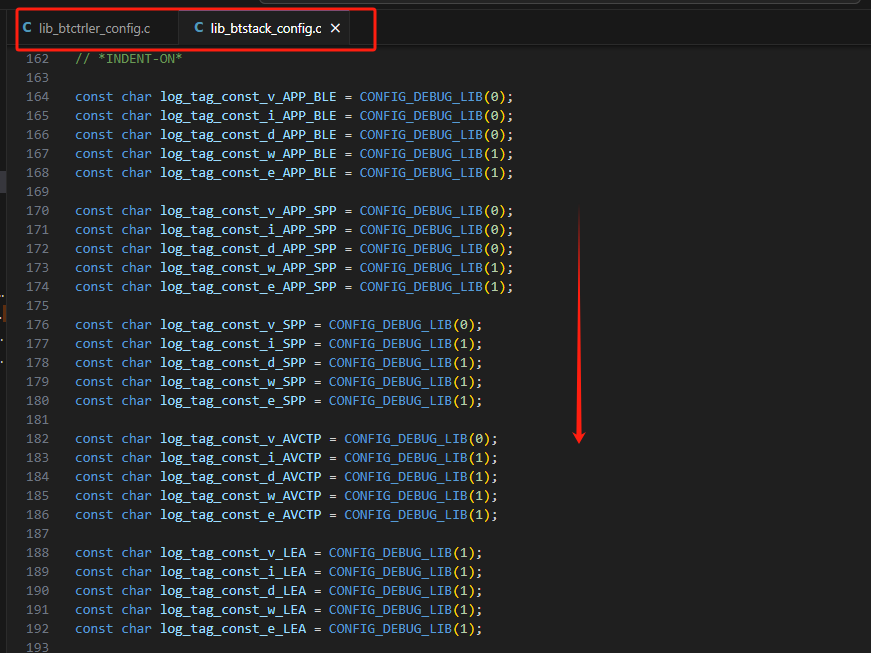
Task: Click line number 169 in the gutter
Action: pos(38,192)
